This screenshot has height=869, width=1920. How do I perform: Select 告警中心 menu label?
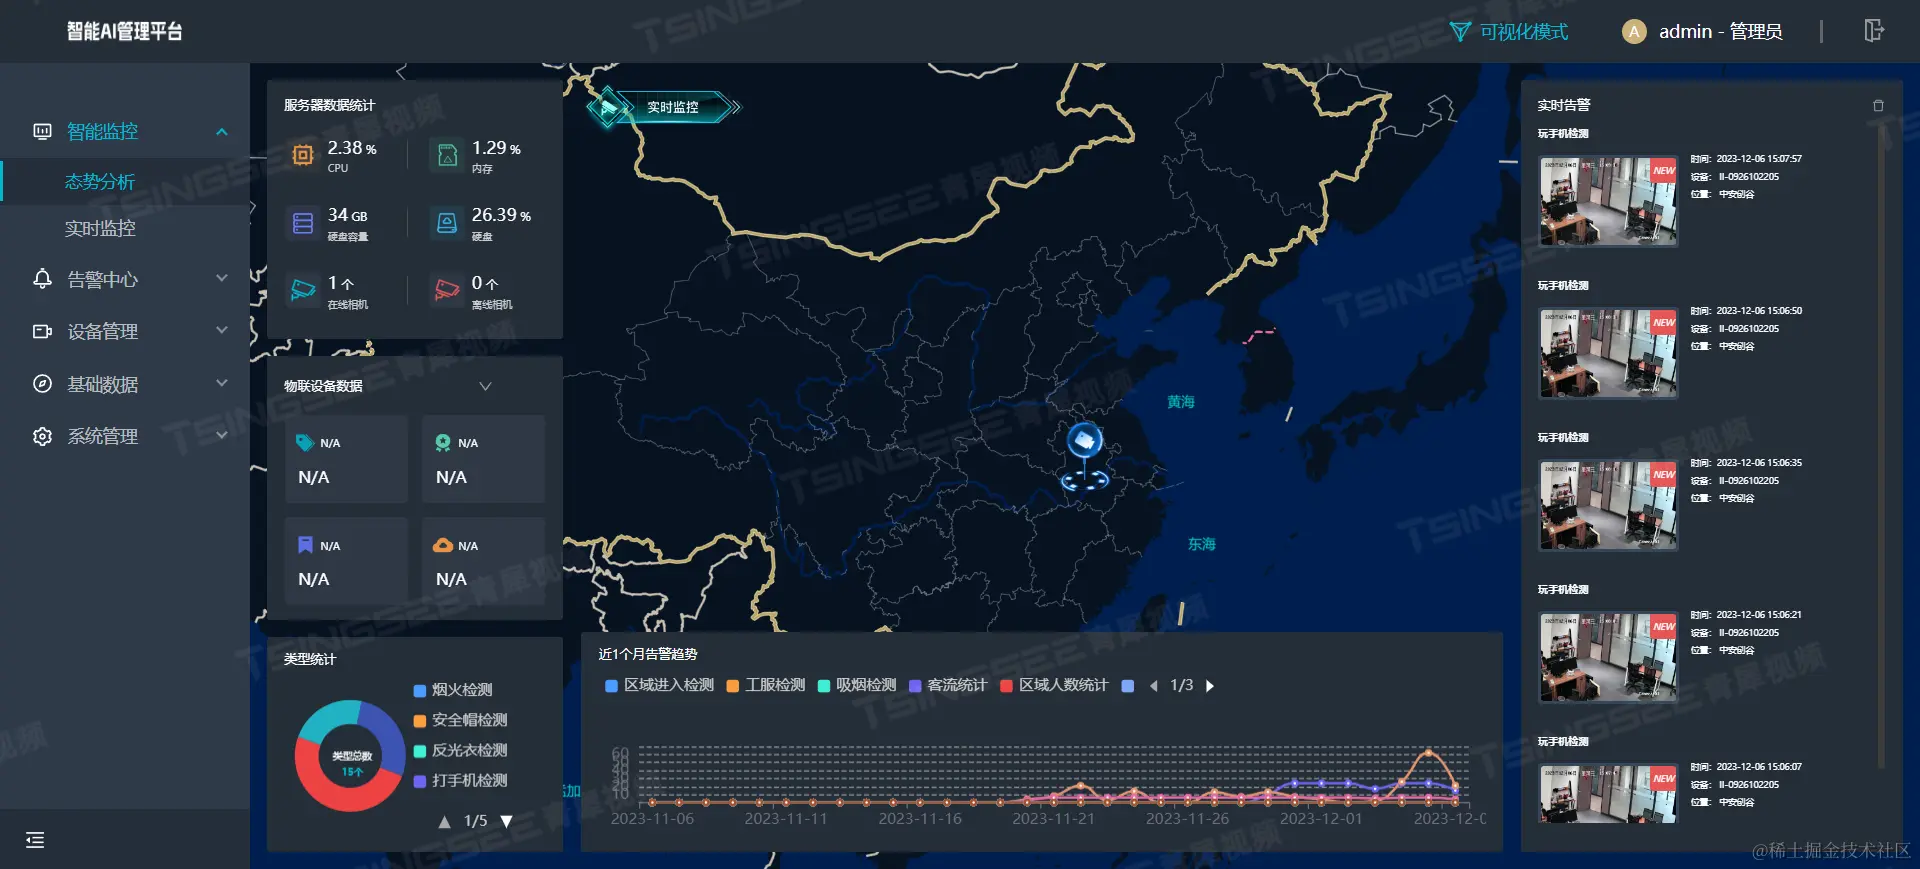coord(102,280)
